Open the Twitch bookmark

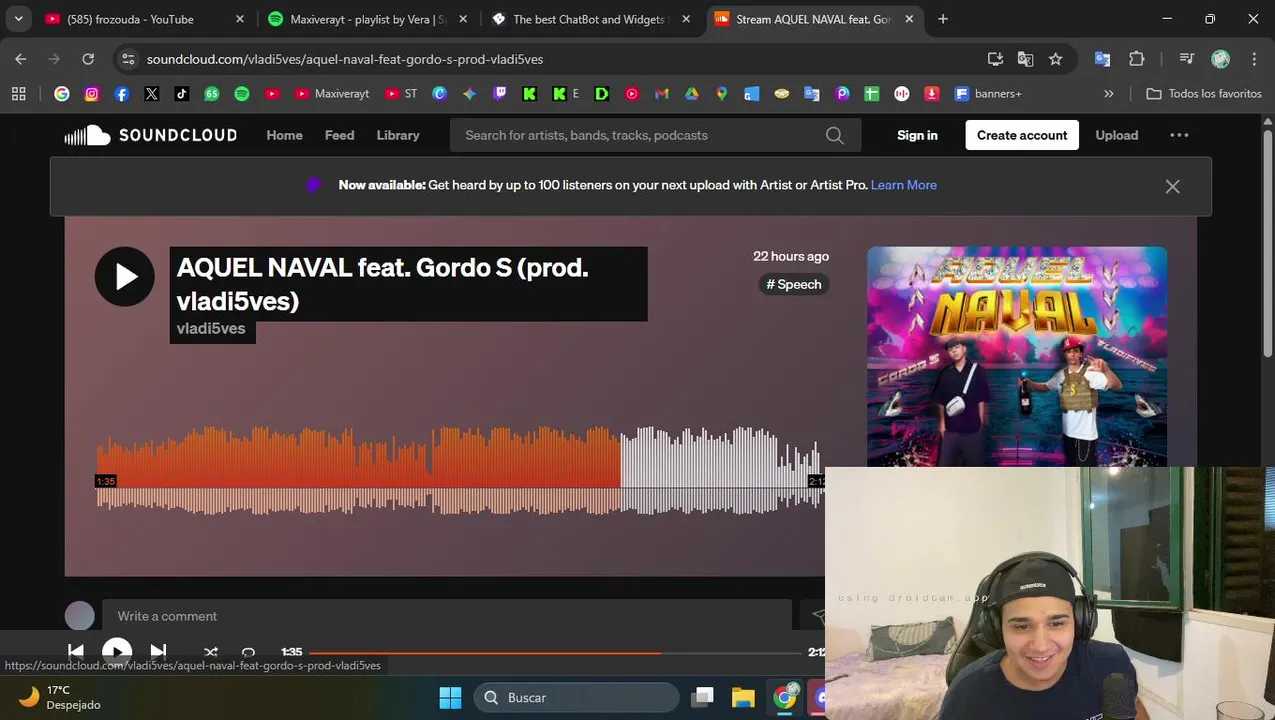pyautogui.click(x=500, y=93)
